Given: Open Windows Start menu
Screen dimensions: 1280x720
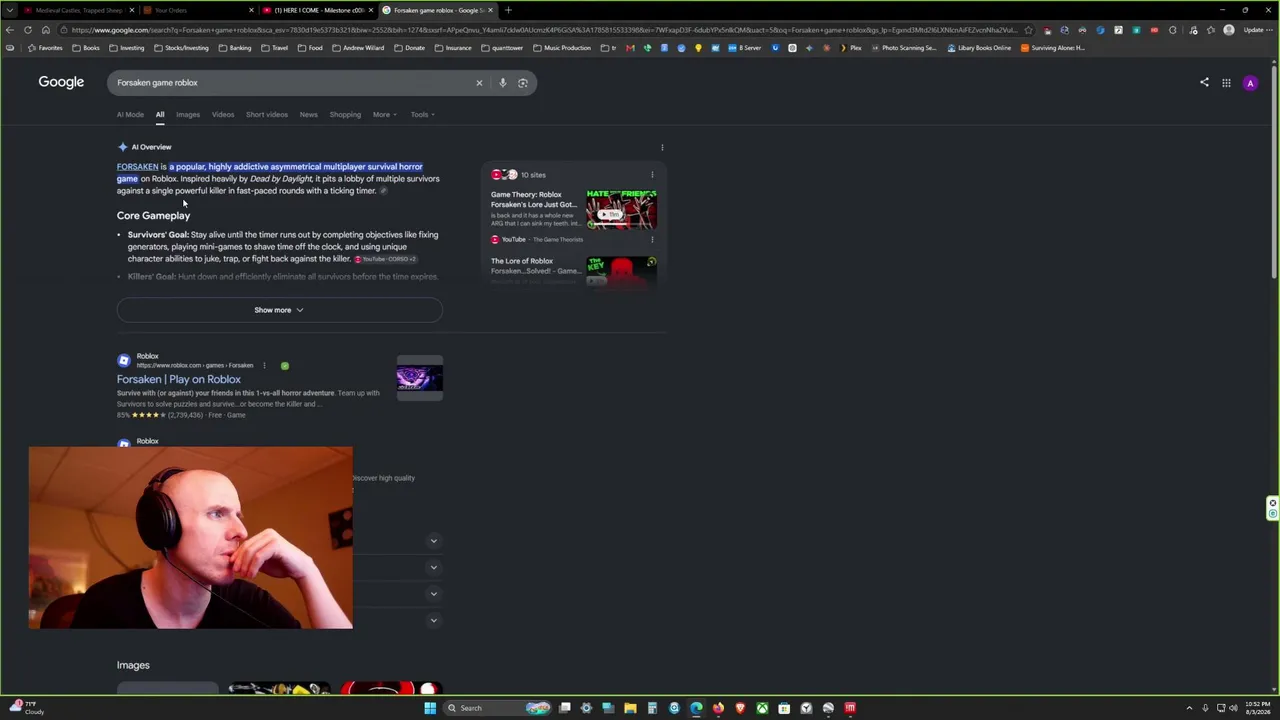Looking at the screenshot, I should (430, 708).
